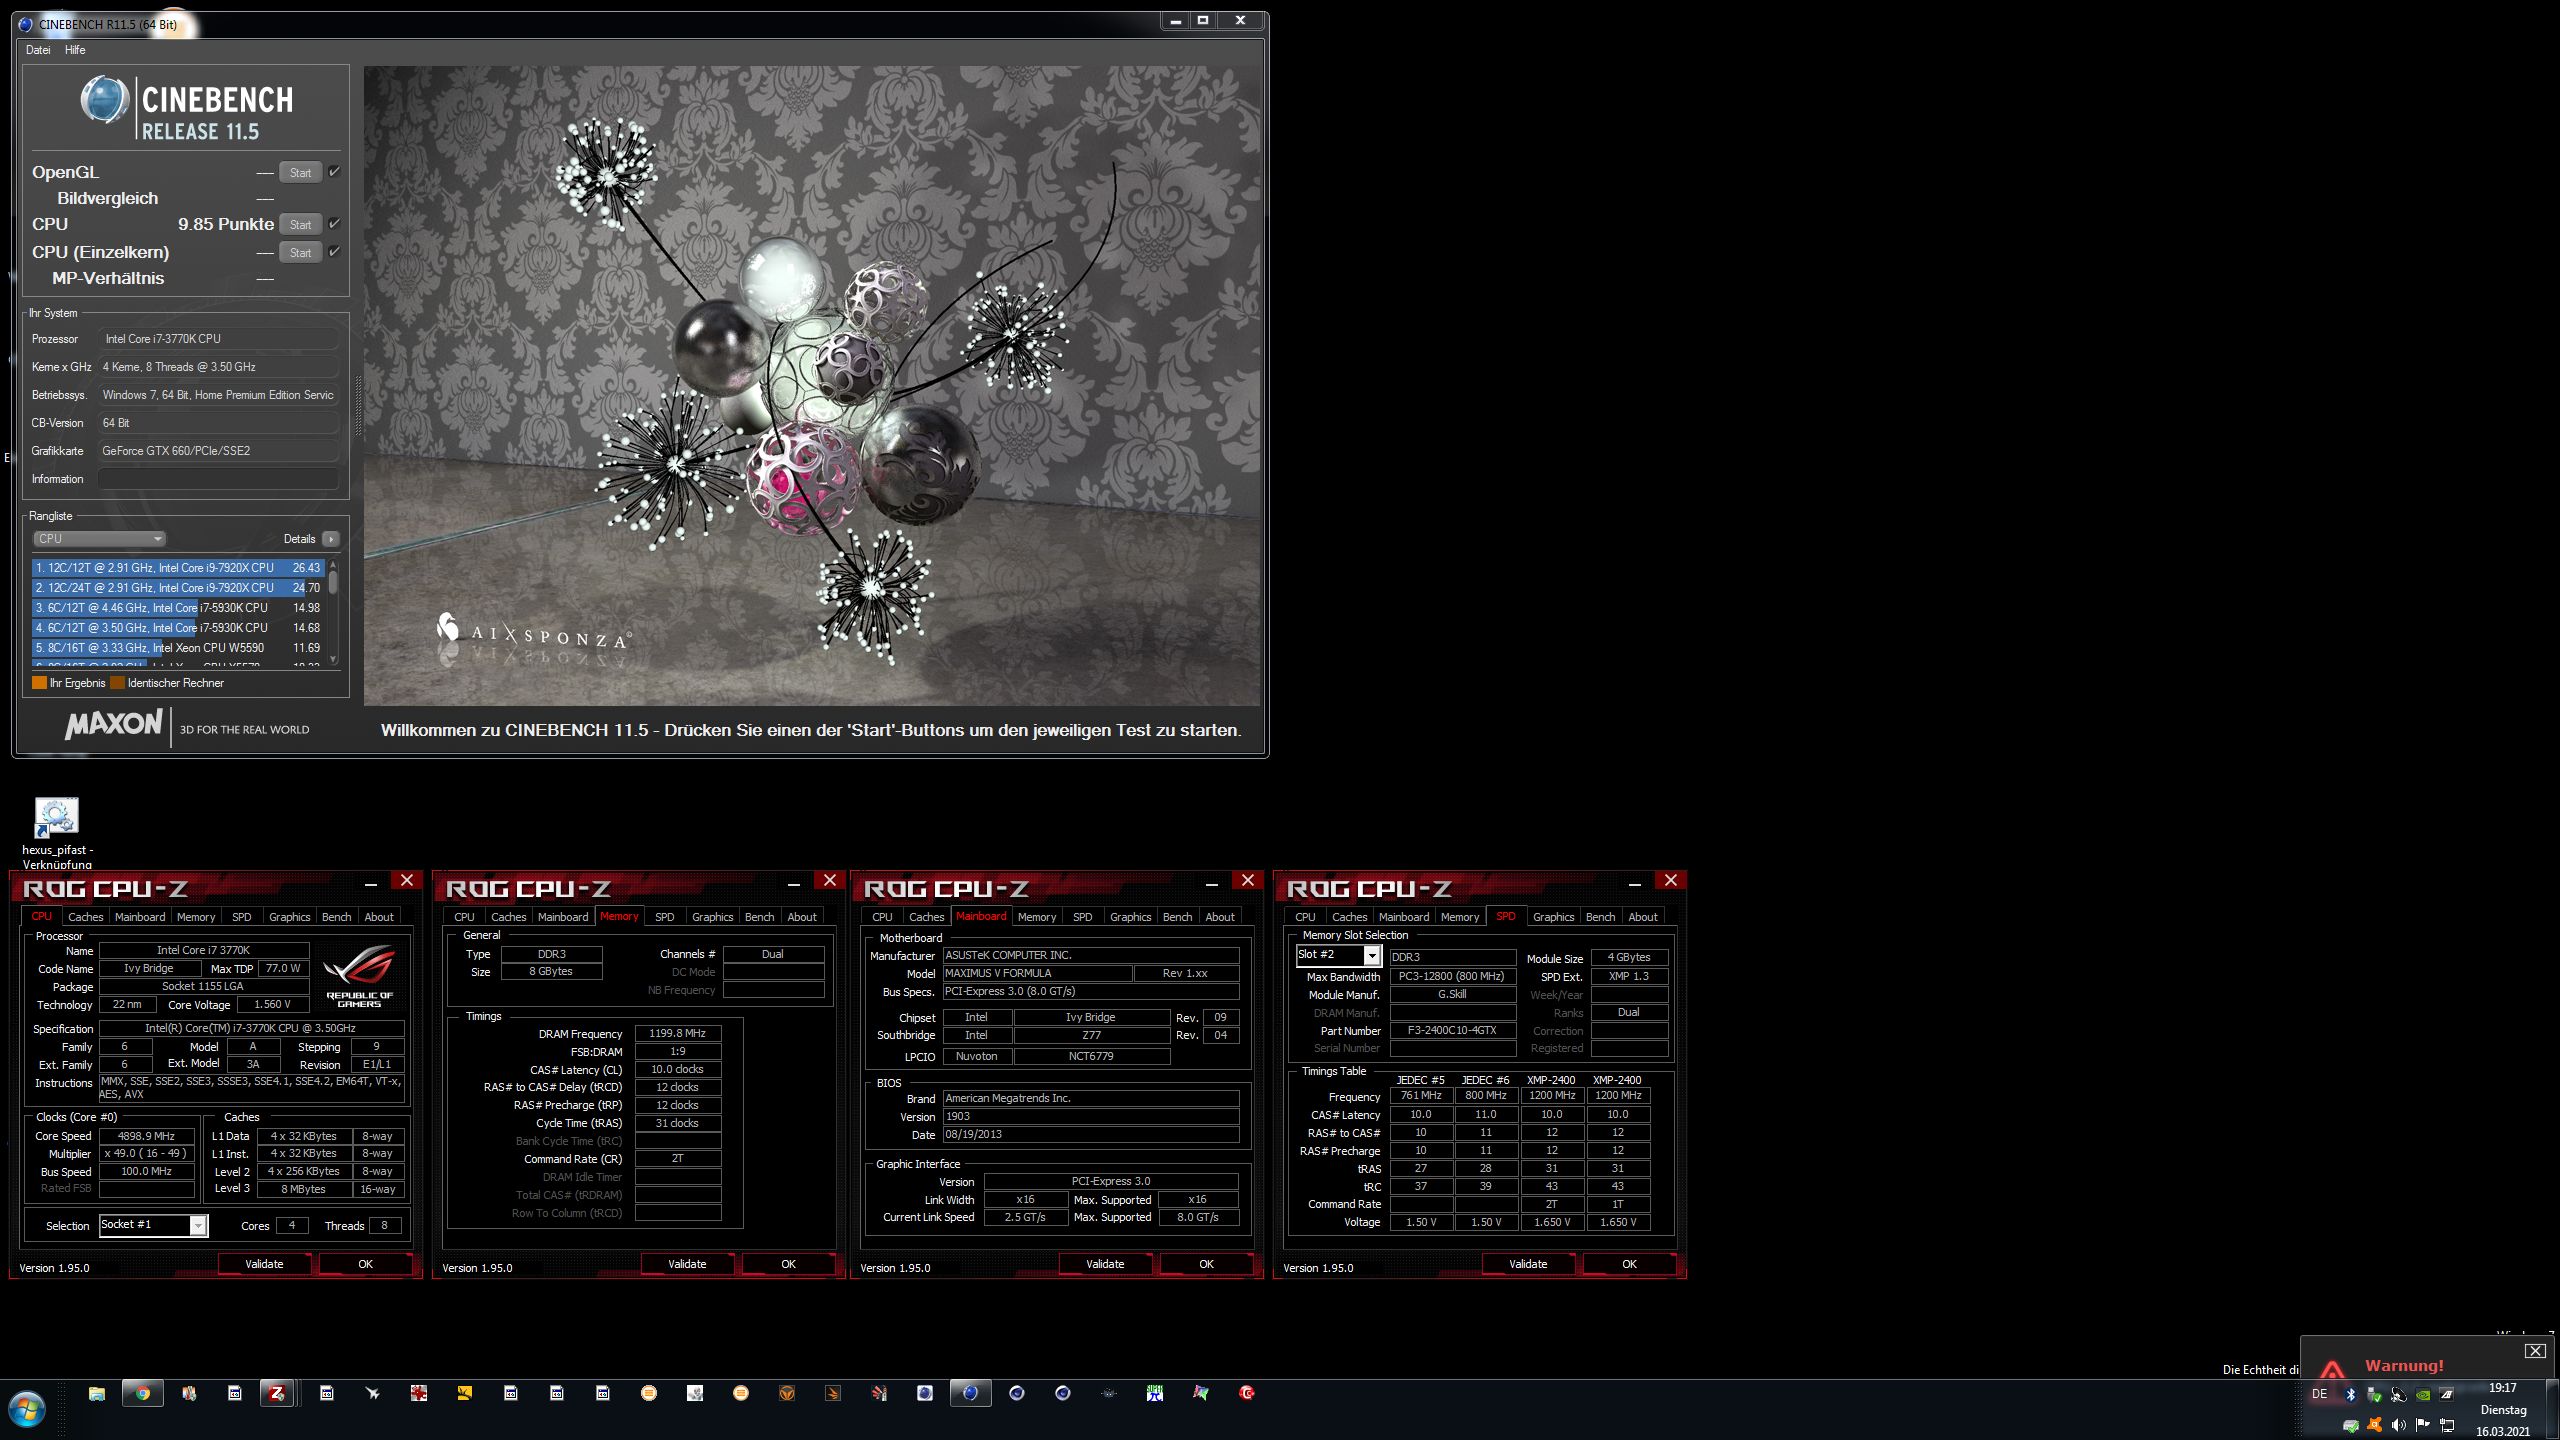
Task: Click the Bluetooth tray icon
Action: click(x=2351, y=1394)
